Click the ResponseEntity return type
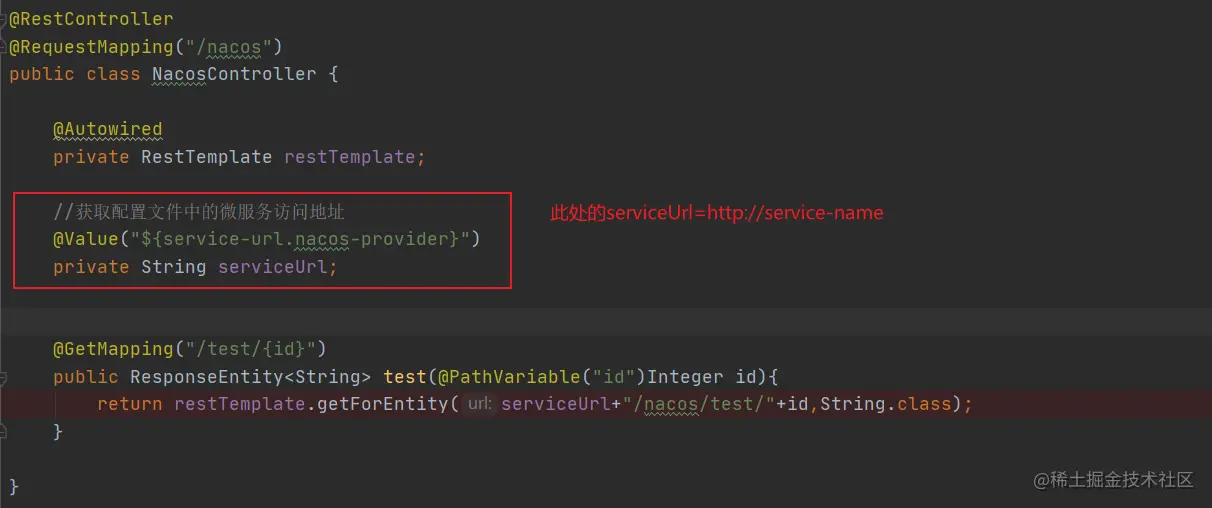Viewport: 1212px width, 508px height. pyautogui.click(x=206, y=377)
